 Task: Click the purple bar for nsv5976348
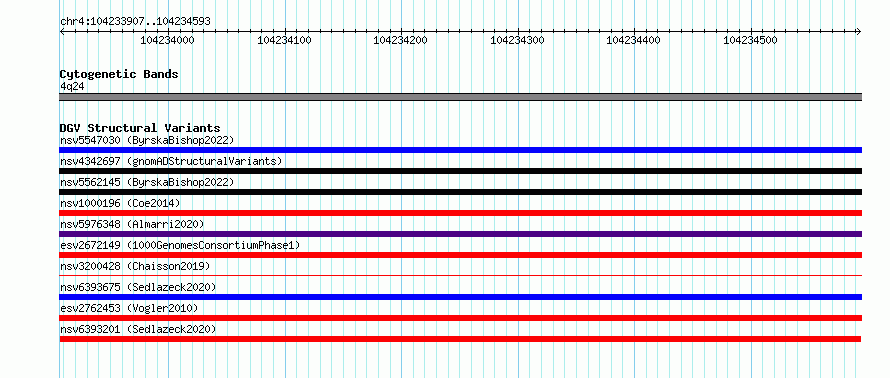(460, 234)
